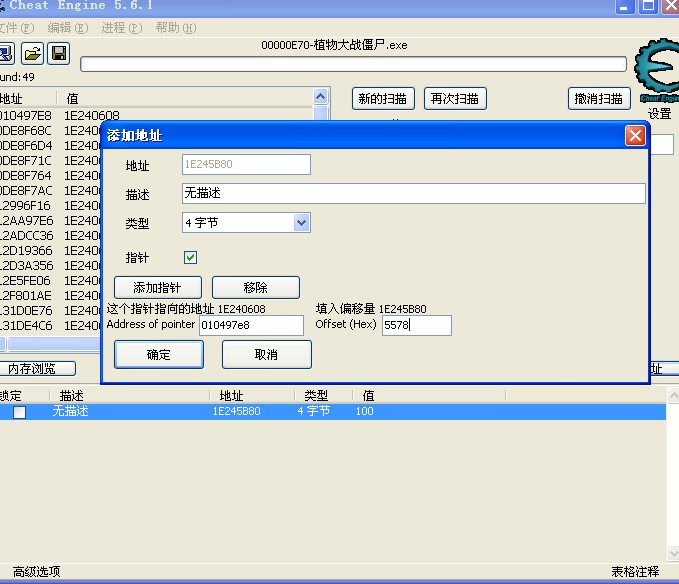
Task: Click the 再次扫描 button
Action: [455, 99]
